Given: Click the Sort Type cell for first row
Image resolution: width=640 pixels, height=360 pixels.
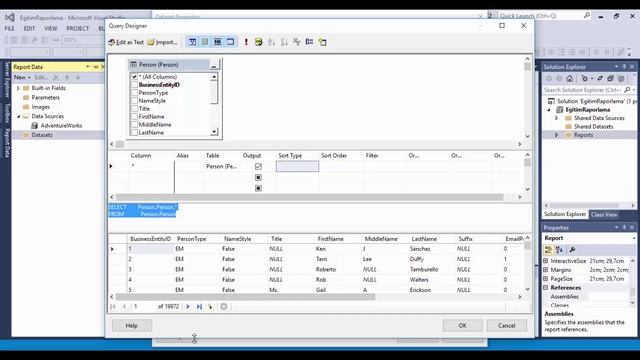Looking at the screenshot, I should tap(298, 166).
